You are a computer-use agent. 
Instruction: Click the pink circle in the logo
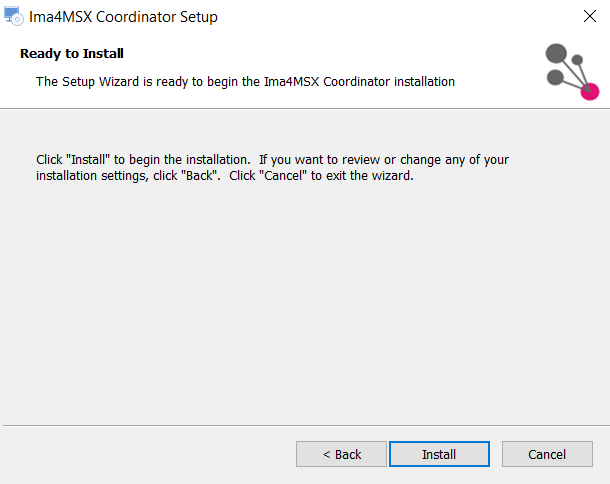coord(590,91)
